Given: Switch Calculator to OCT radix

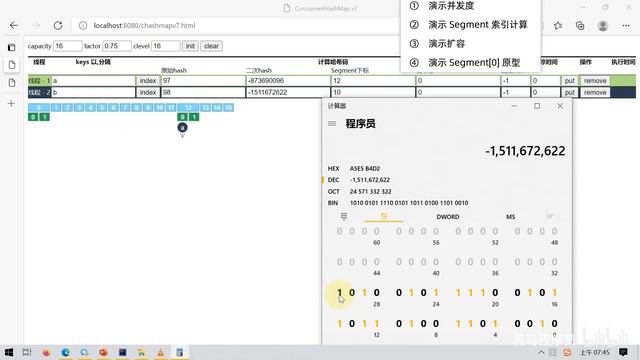Looking at the screenshot, I should [x=360, y=191].
